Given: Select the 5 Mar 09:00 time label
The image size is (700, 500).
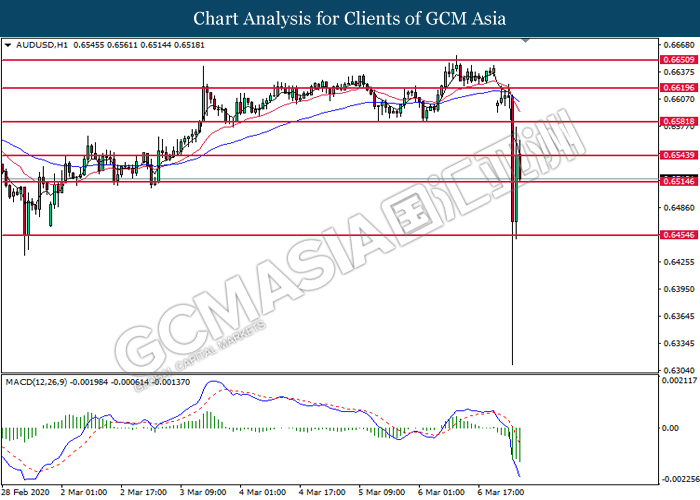Looking at the screenshot, I should point(384,492).
